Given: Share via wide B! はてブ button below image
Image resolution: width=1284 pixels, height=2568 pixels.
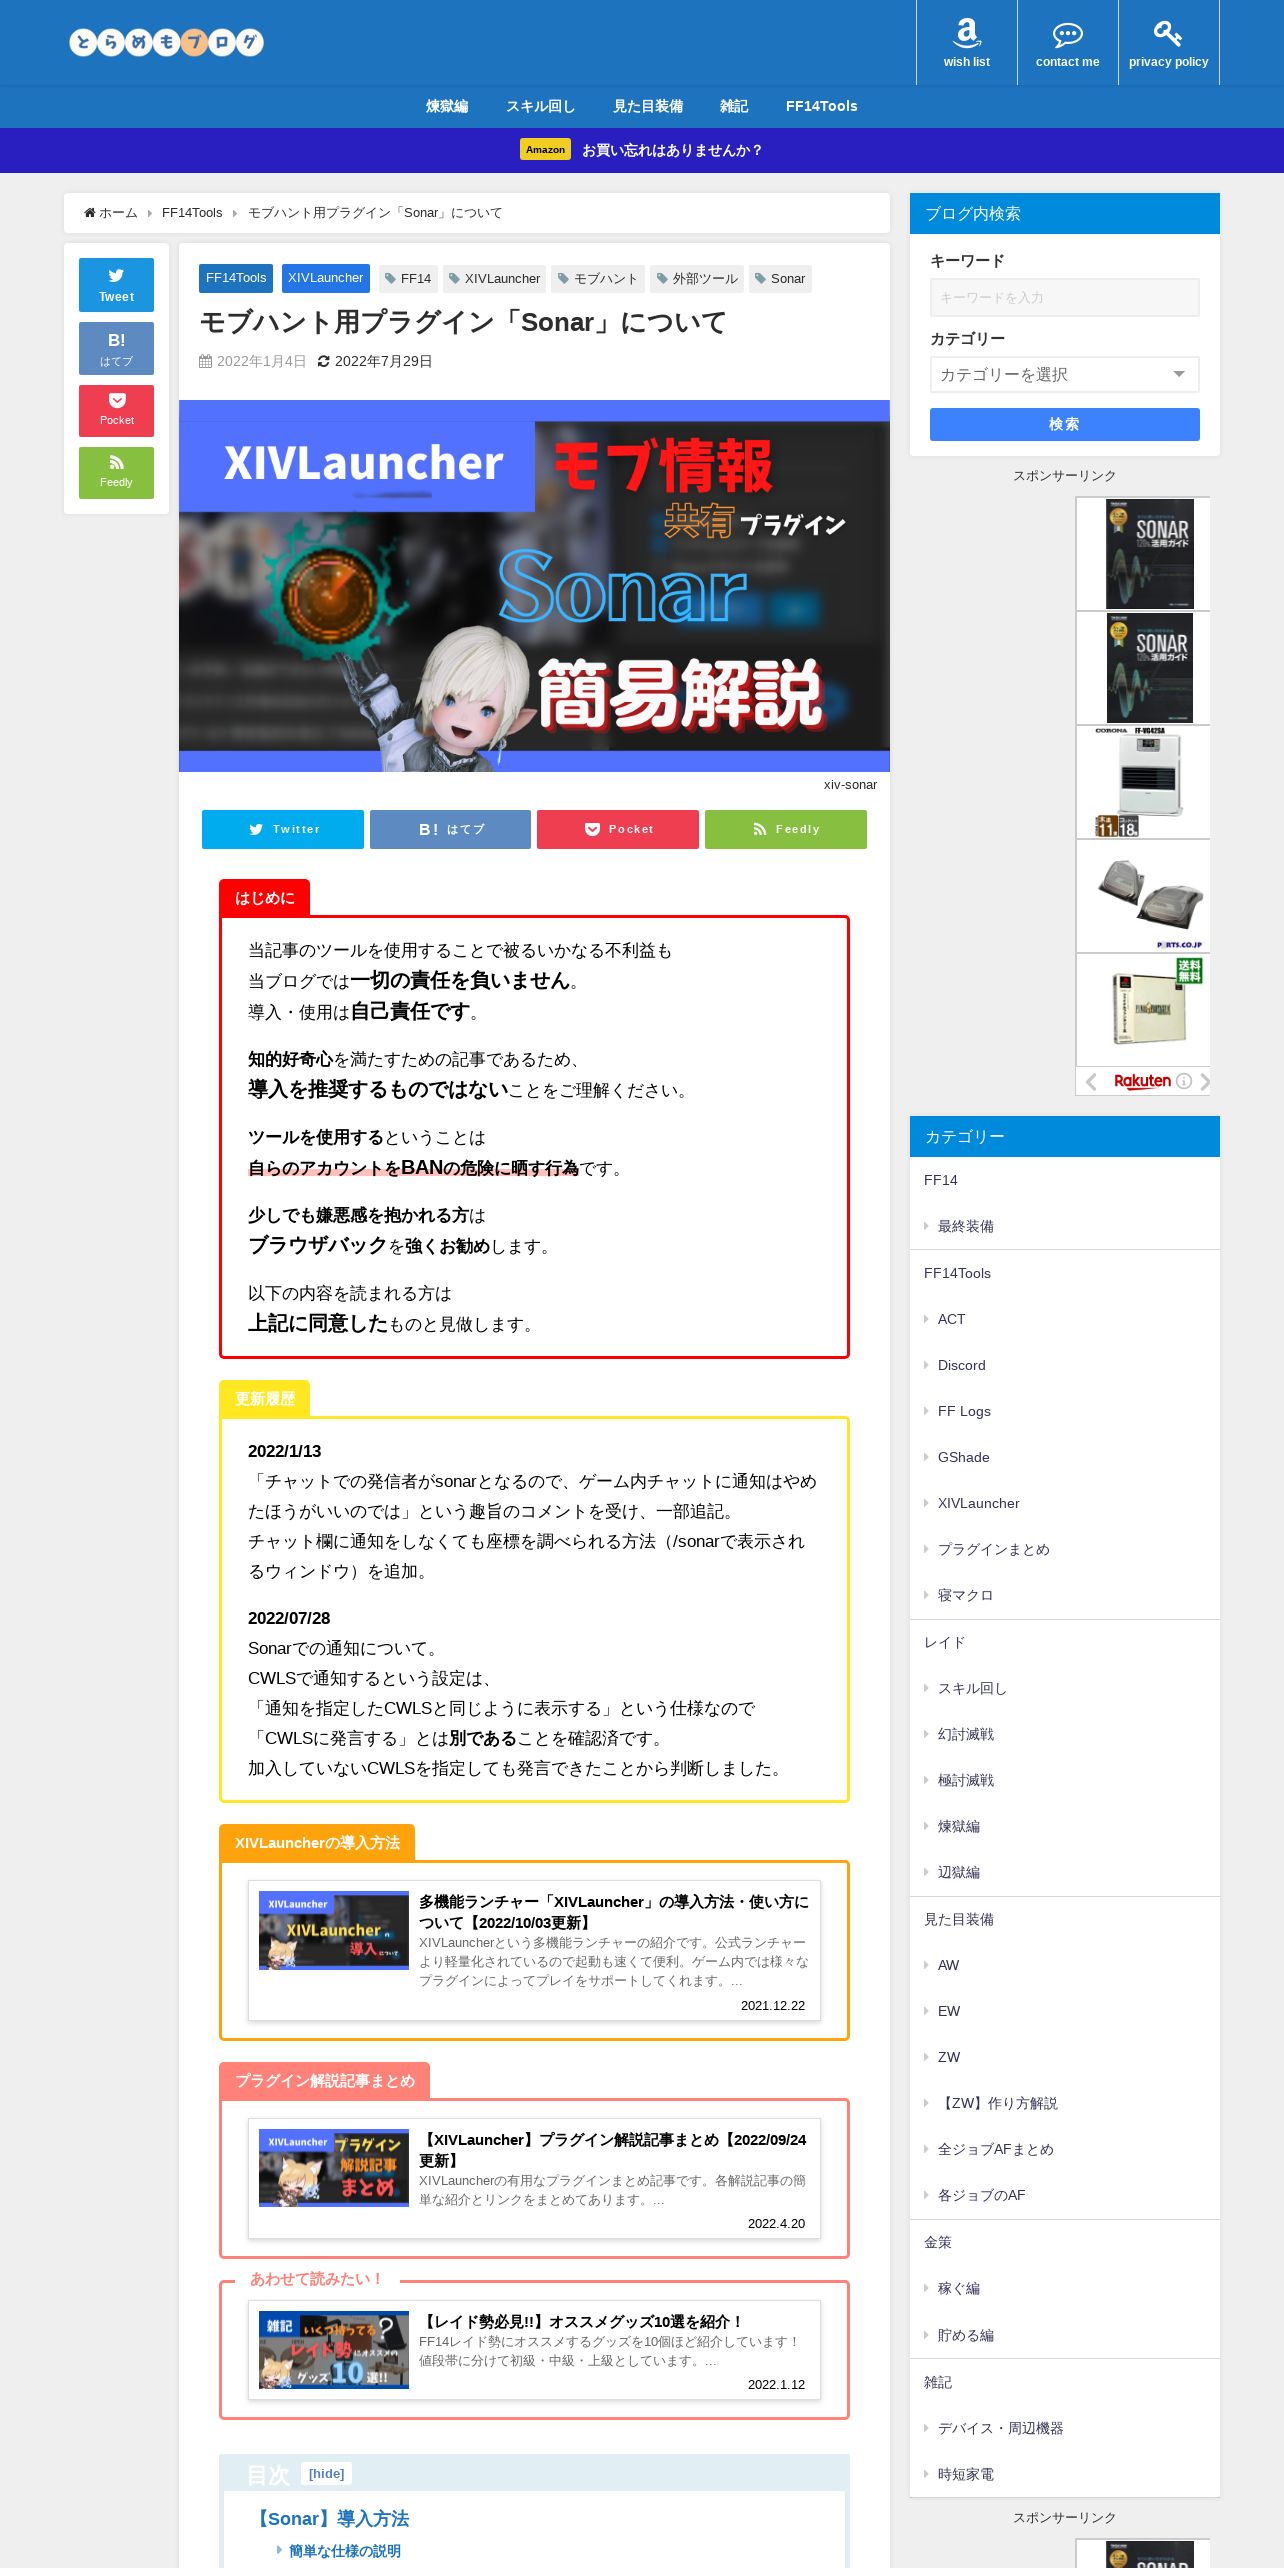Looking at the screenshot, I should [450, 829].
